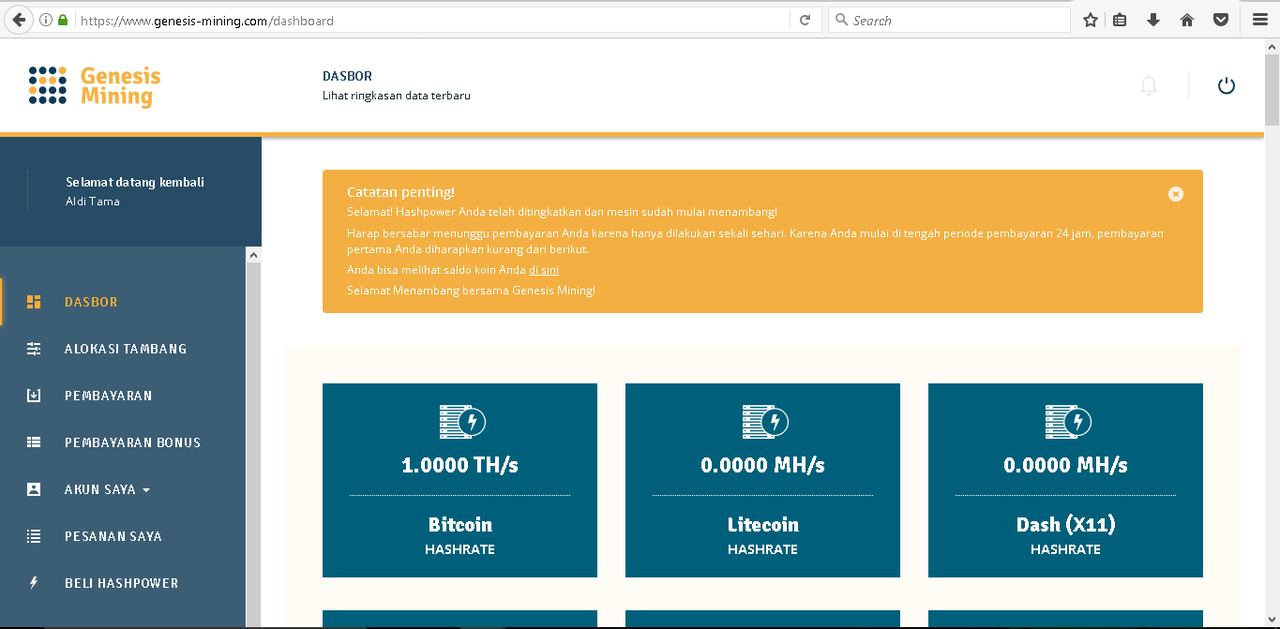Bookmark this page with the star icon

pos(1091,20)
